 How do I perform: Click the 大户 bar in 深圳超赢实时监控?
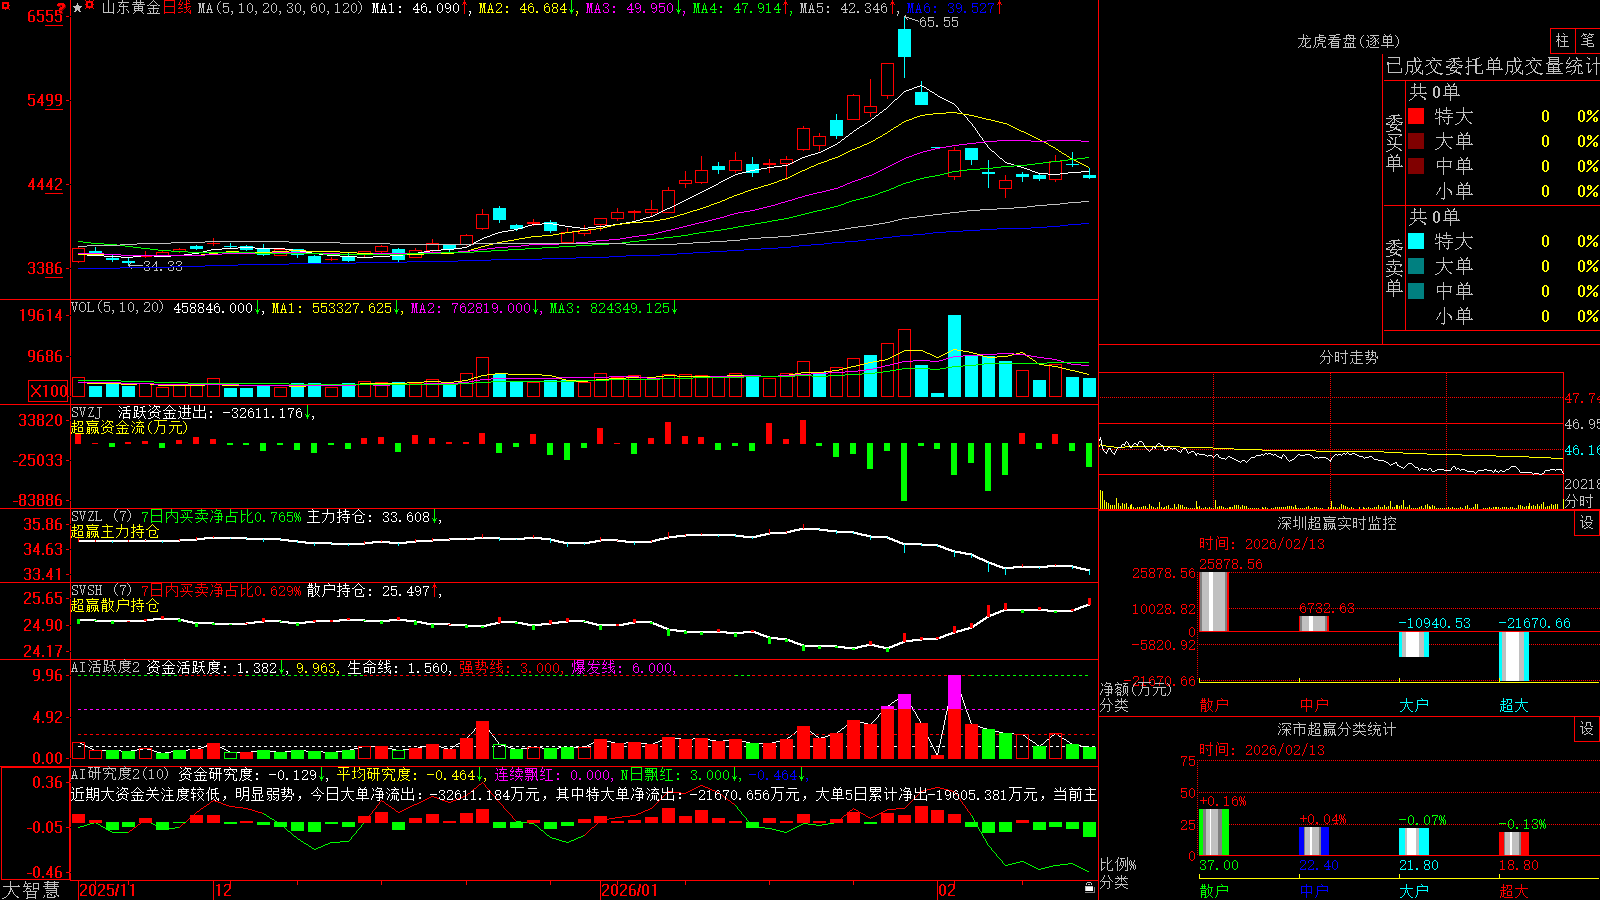click(1414, 644)
